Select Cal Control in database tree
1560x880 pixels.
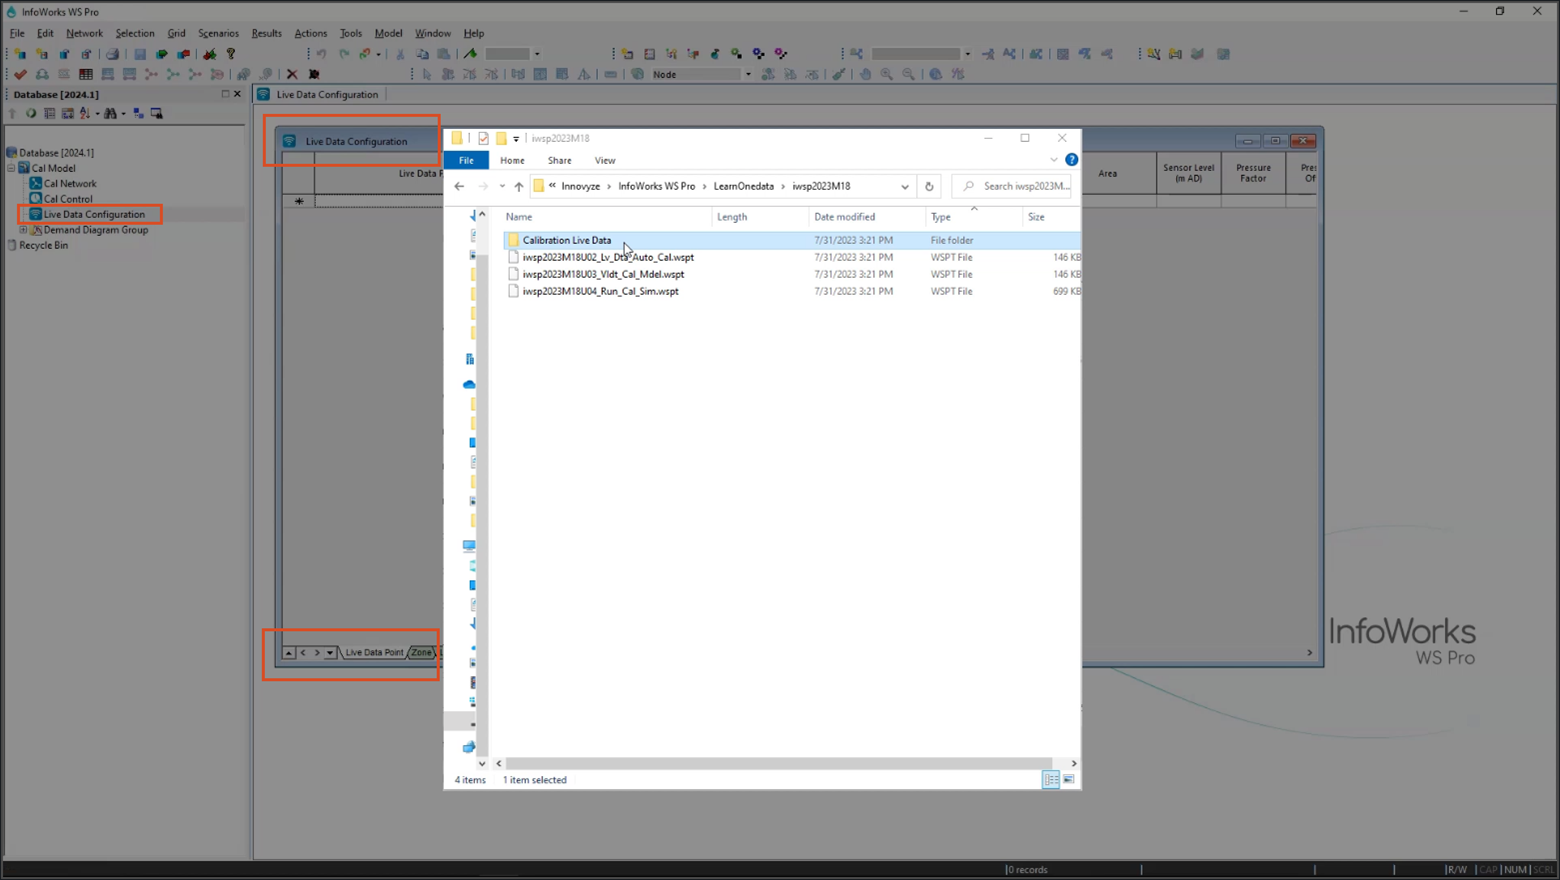coord(68,199)
